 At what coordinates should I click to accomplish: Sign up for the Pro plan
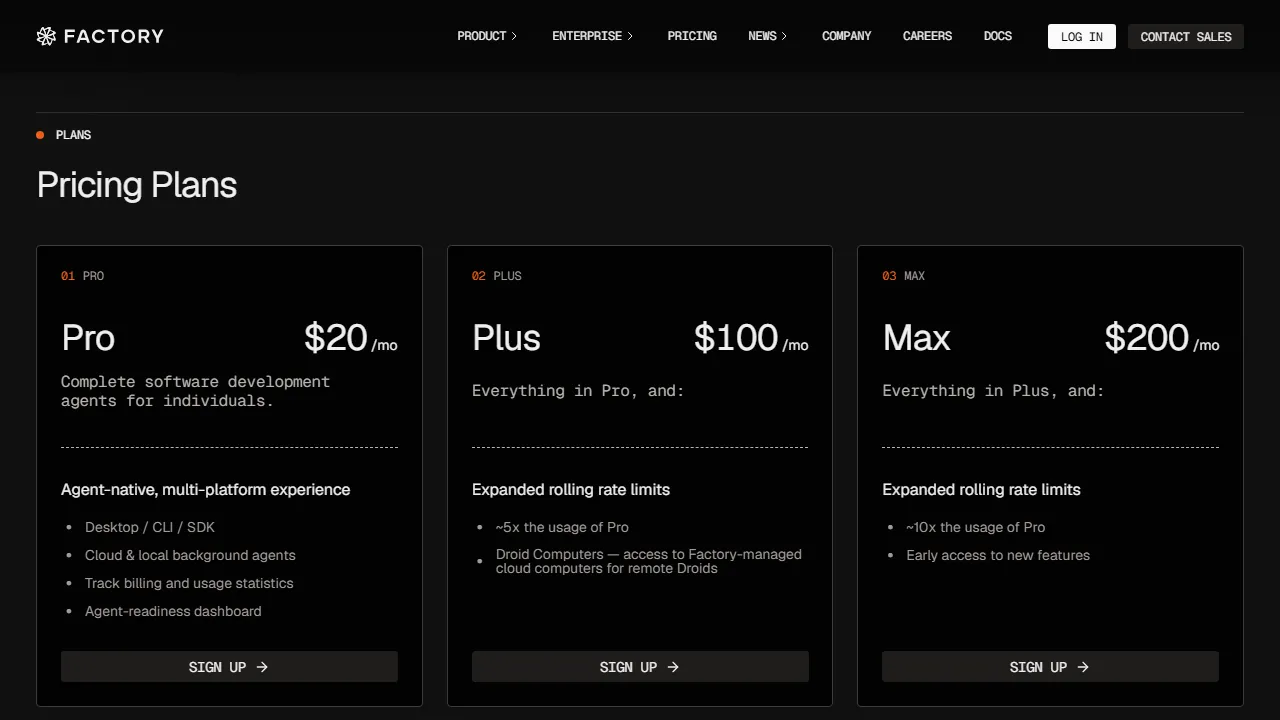point(229,667)
